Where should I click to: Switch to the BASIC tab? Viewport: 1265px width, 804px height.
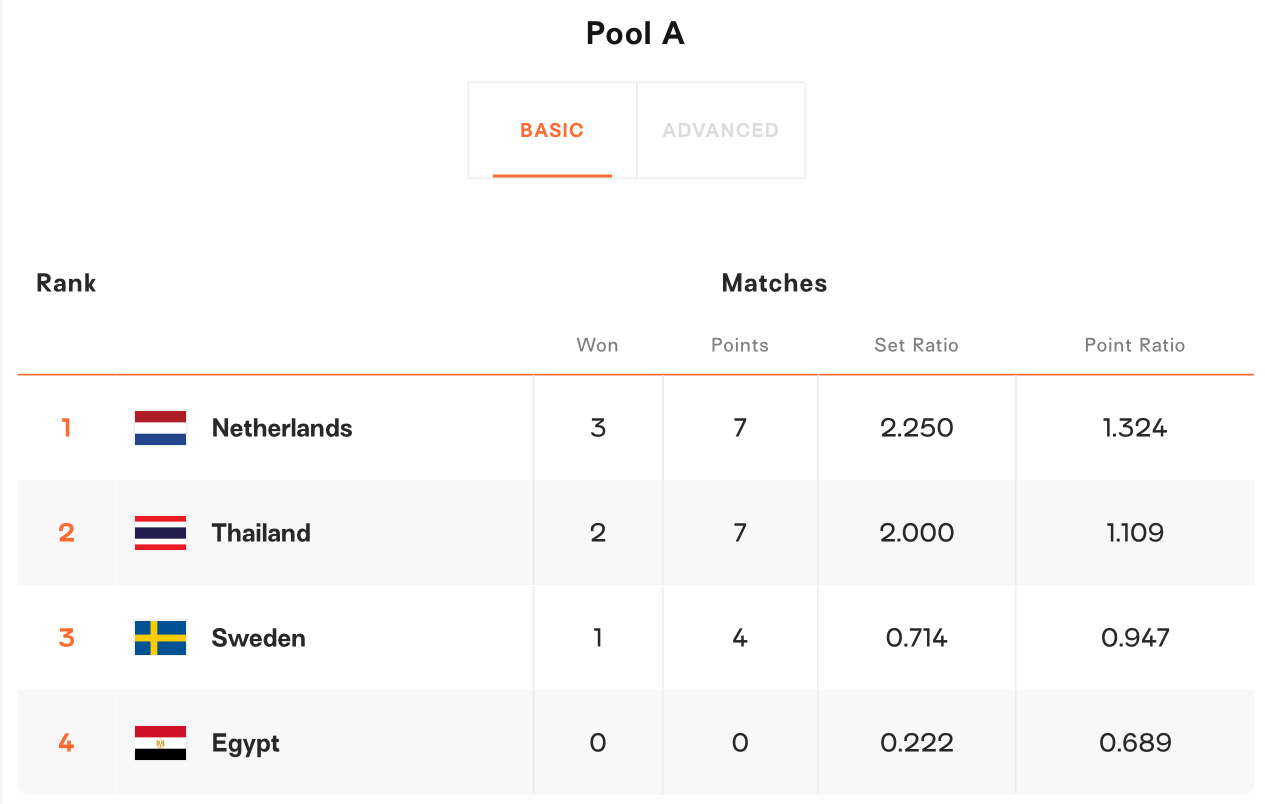[552, 130]
